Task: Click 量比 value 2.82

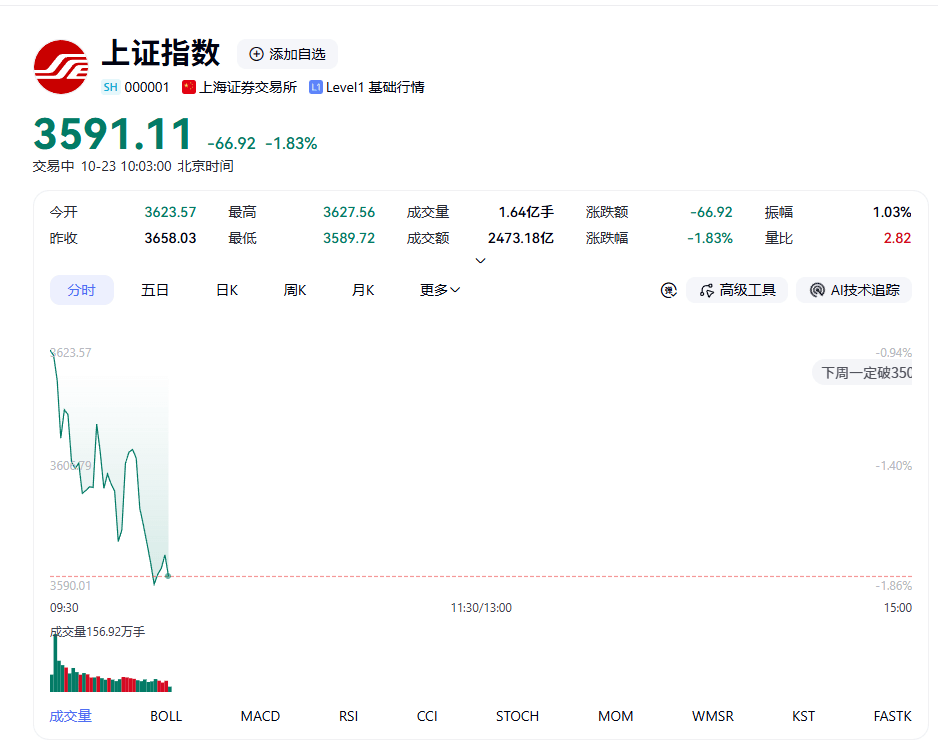Action: point(897,238)
